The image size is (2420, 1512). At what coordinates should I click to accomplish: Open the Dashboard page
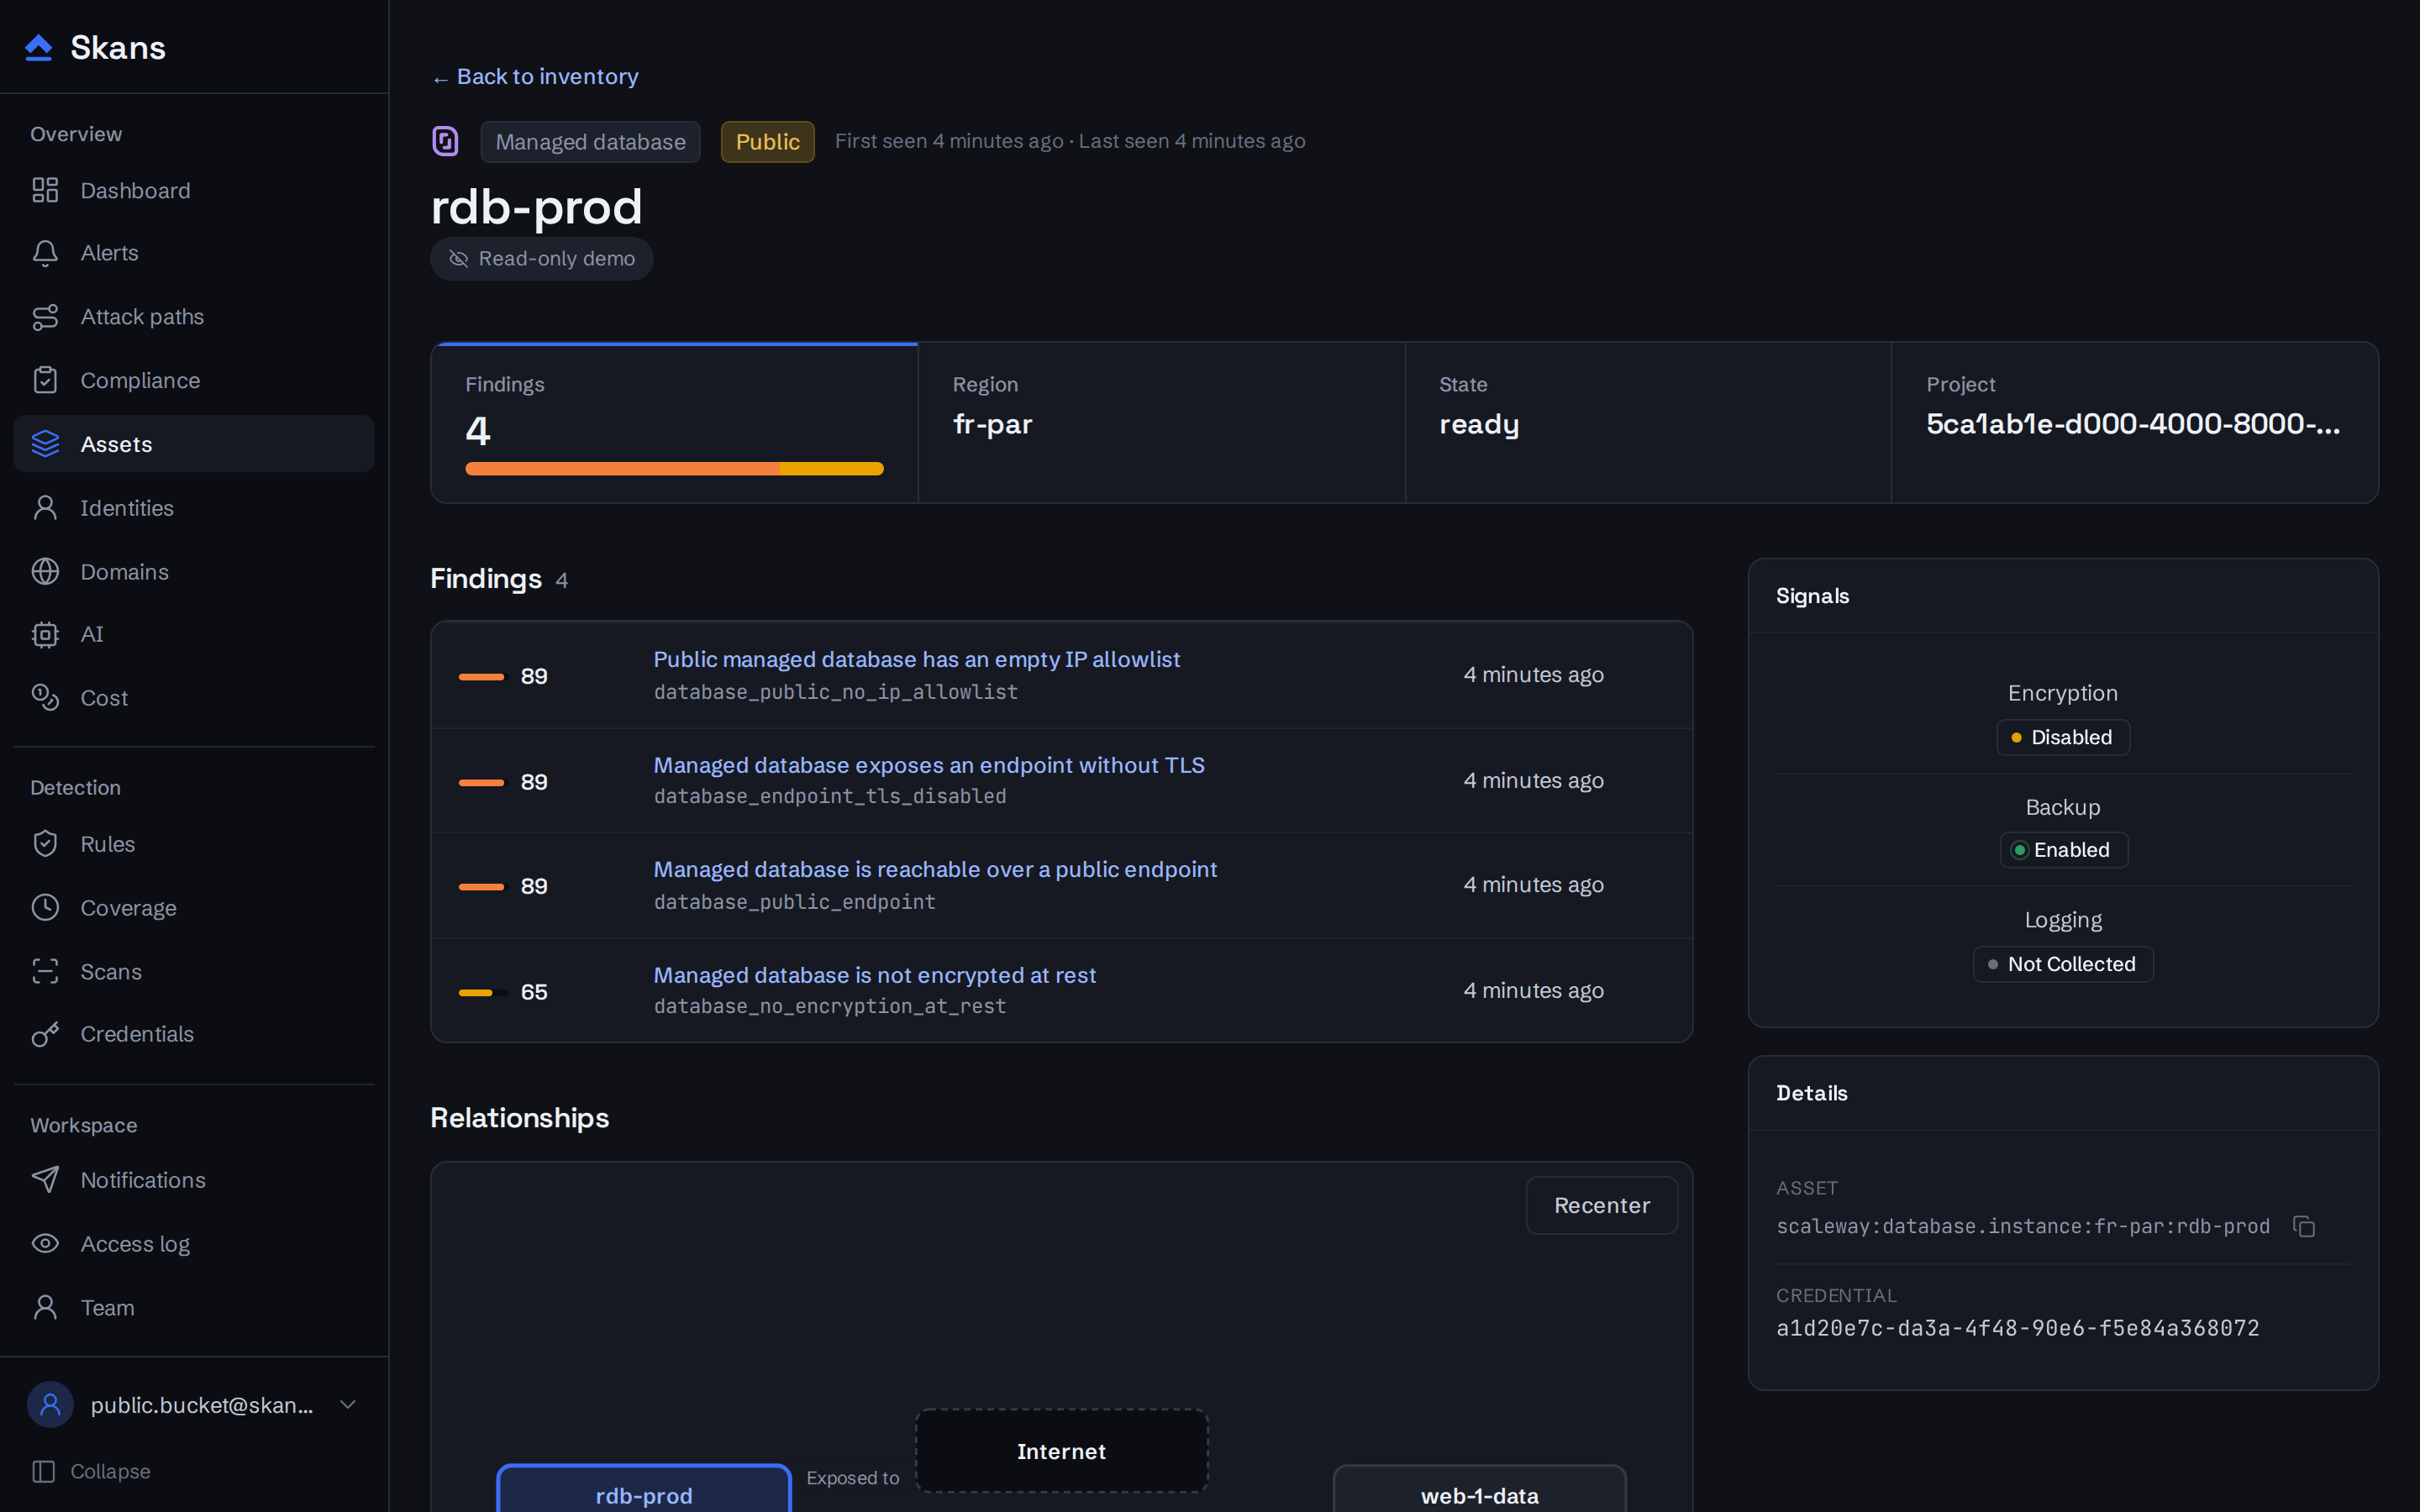point(194,190)
